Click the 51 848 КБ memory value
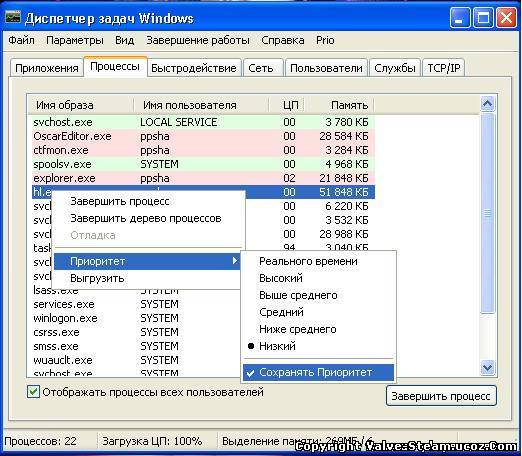 (x=344, y=192)
